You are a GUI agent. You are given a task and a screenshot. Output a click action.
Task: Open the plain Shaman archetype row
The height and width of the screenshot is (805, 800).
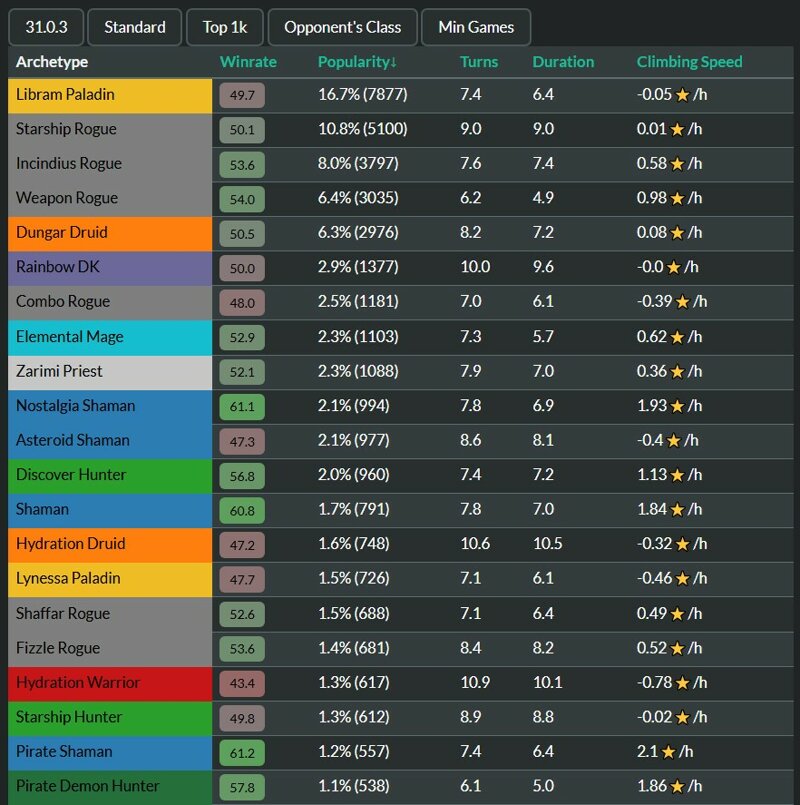(110, 510)
